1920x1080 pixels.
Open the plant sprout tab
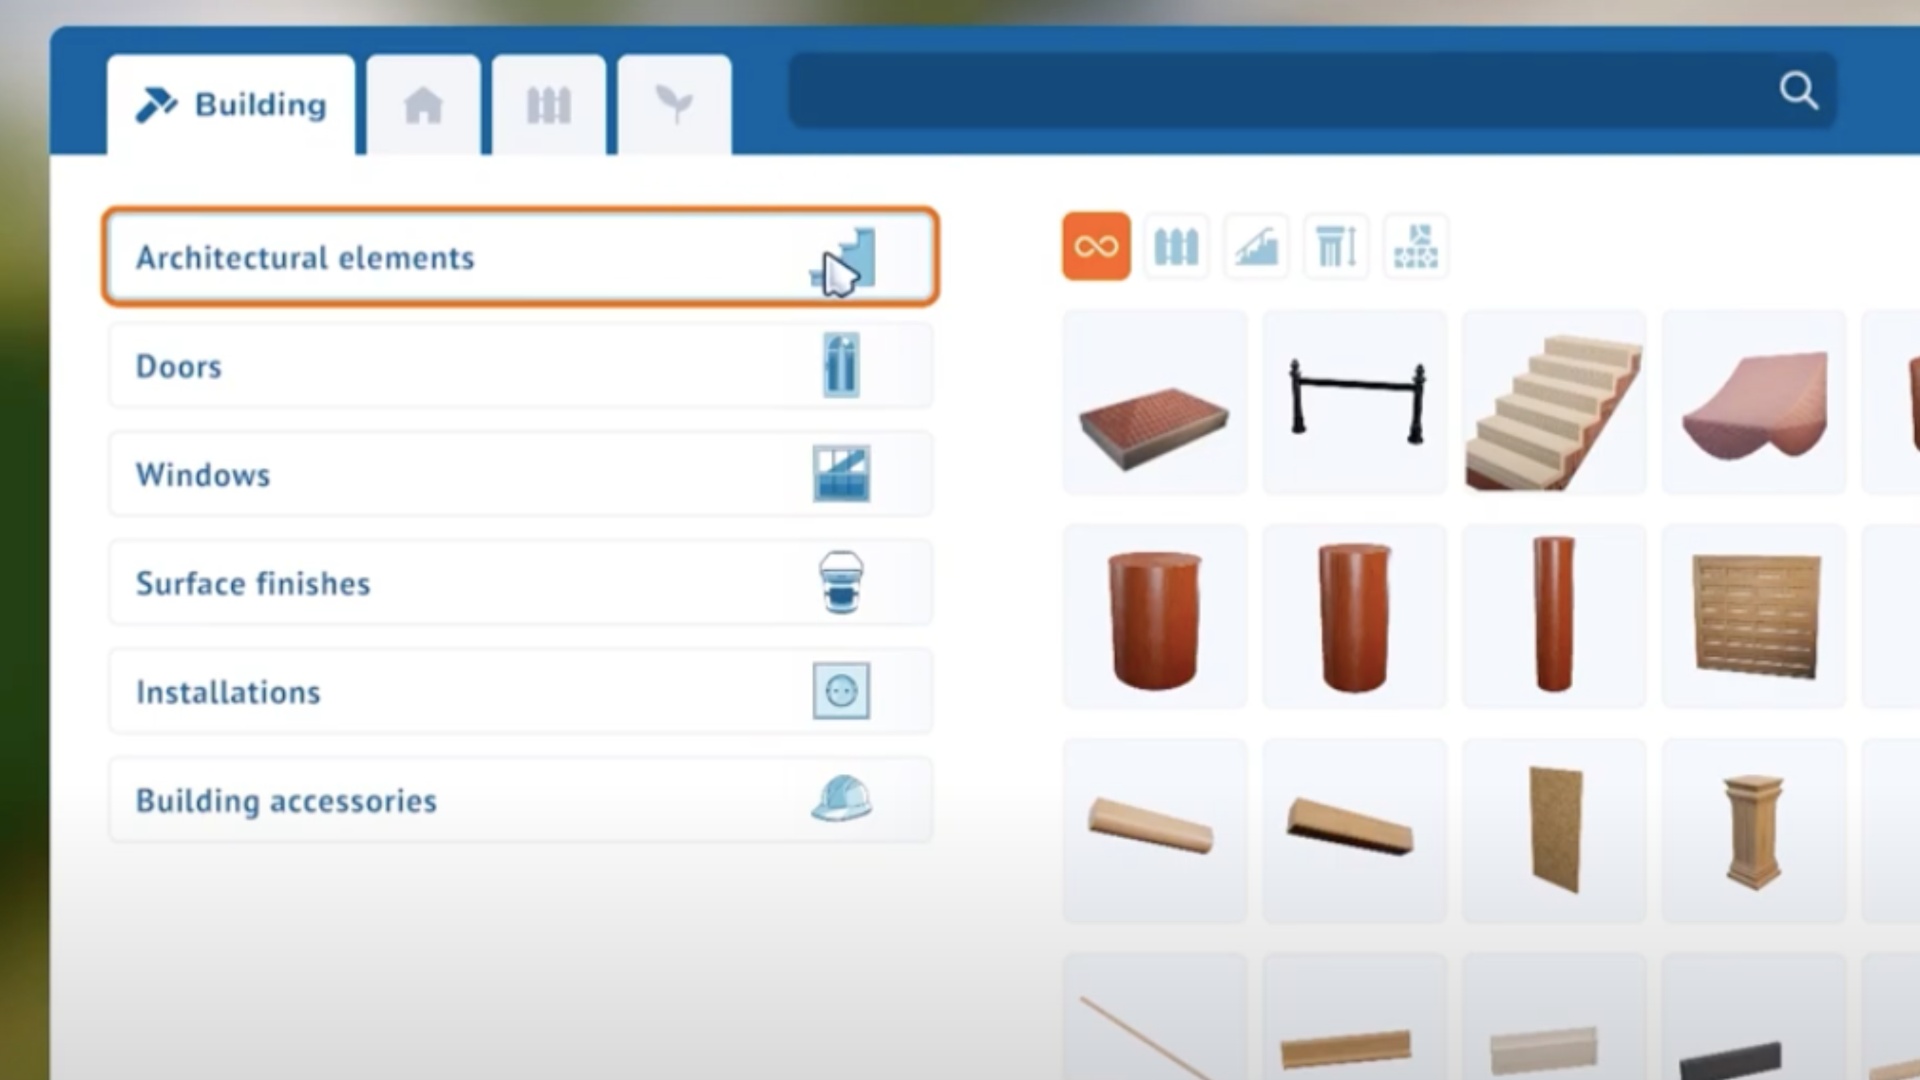coord(674,105)
